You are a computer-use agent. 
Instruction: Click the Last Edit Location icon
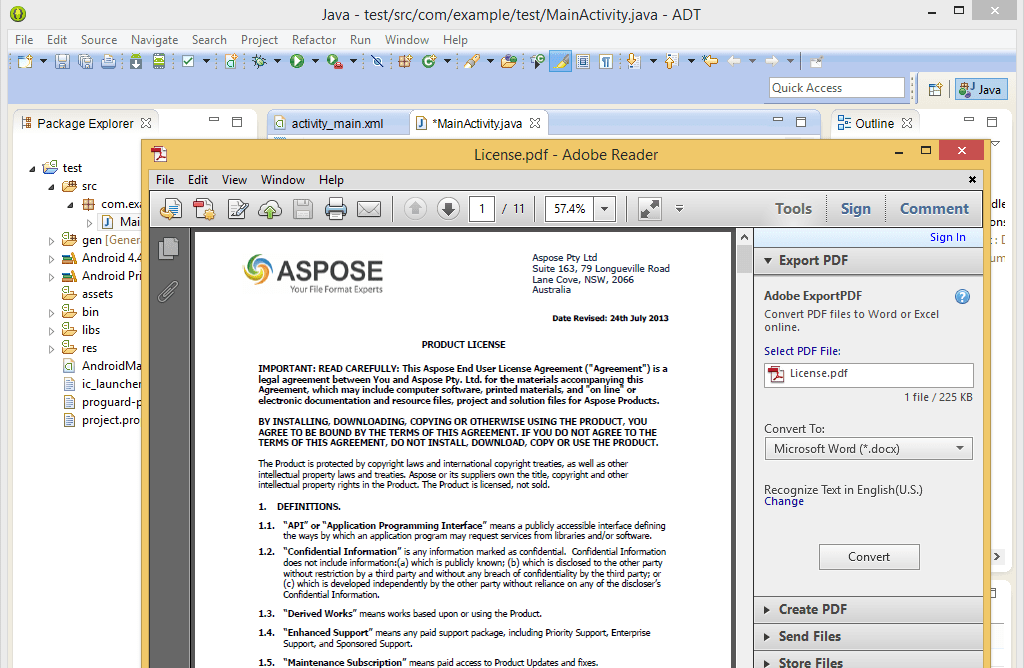(710, 61)
